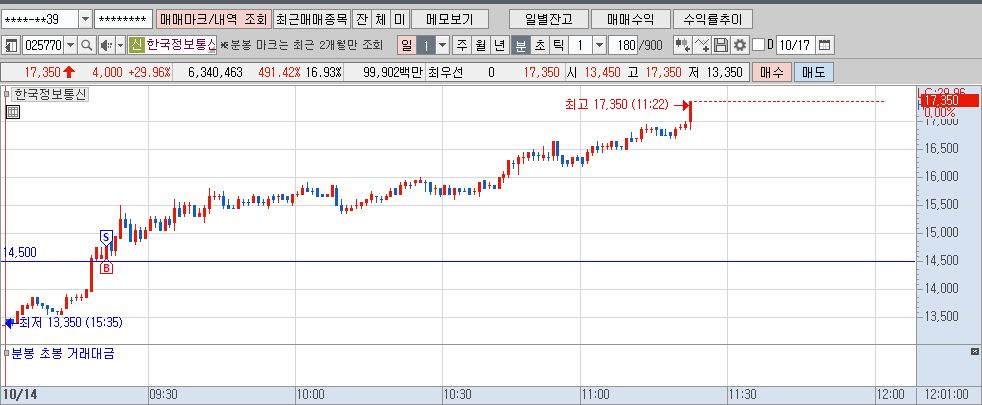
Task: Click the blue 14,500 price line label
Action: tap(19, 252)
